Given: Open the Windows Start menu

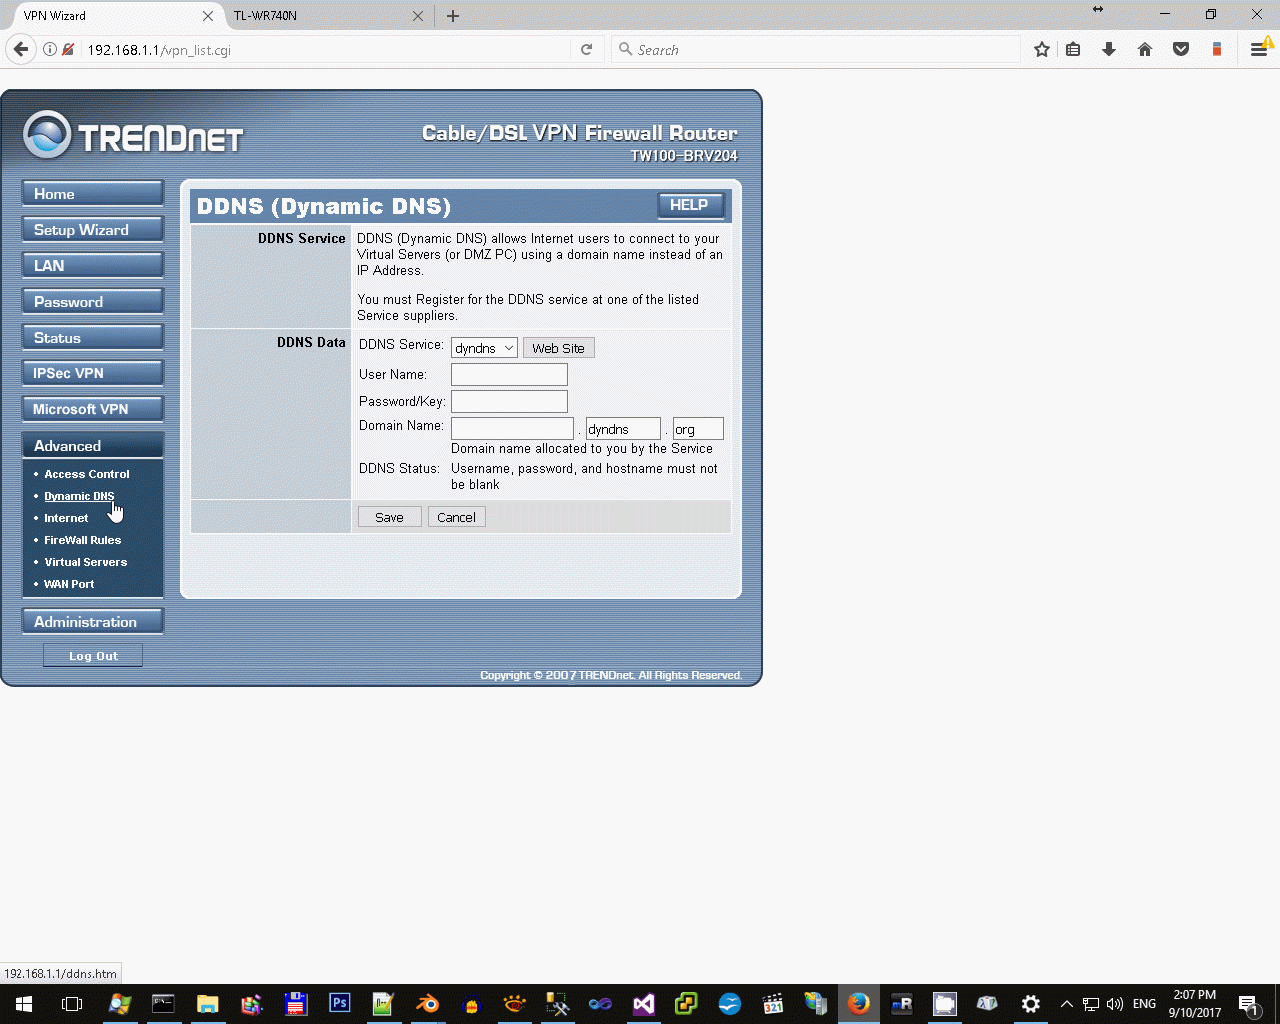Looking at the screenshot, I should point(24,1004).
